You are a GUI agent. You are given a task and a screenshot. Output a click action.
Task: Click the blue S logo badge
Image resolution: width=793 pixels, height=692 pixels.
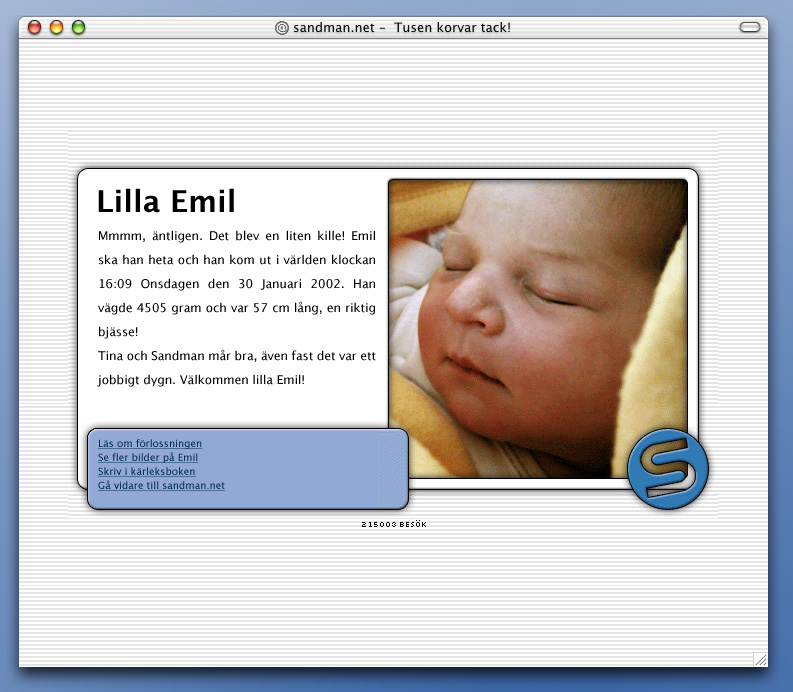(667, 469)
